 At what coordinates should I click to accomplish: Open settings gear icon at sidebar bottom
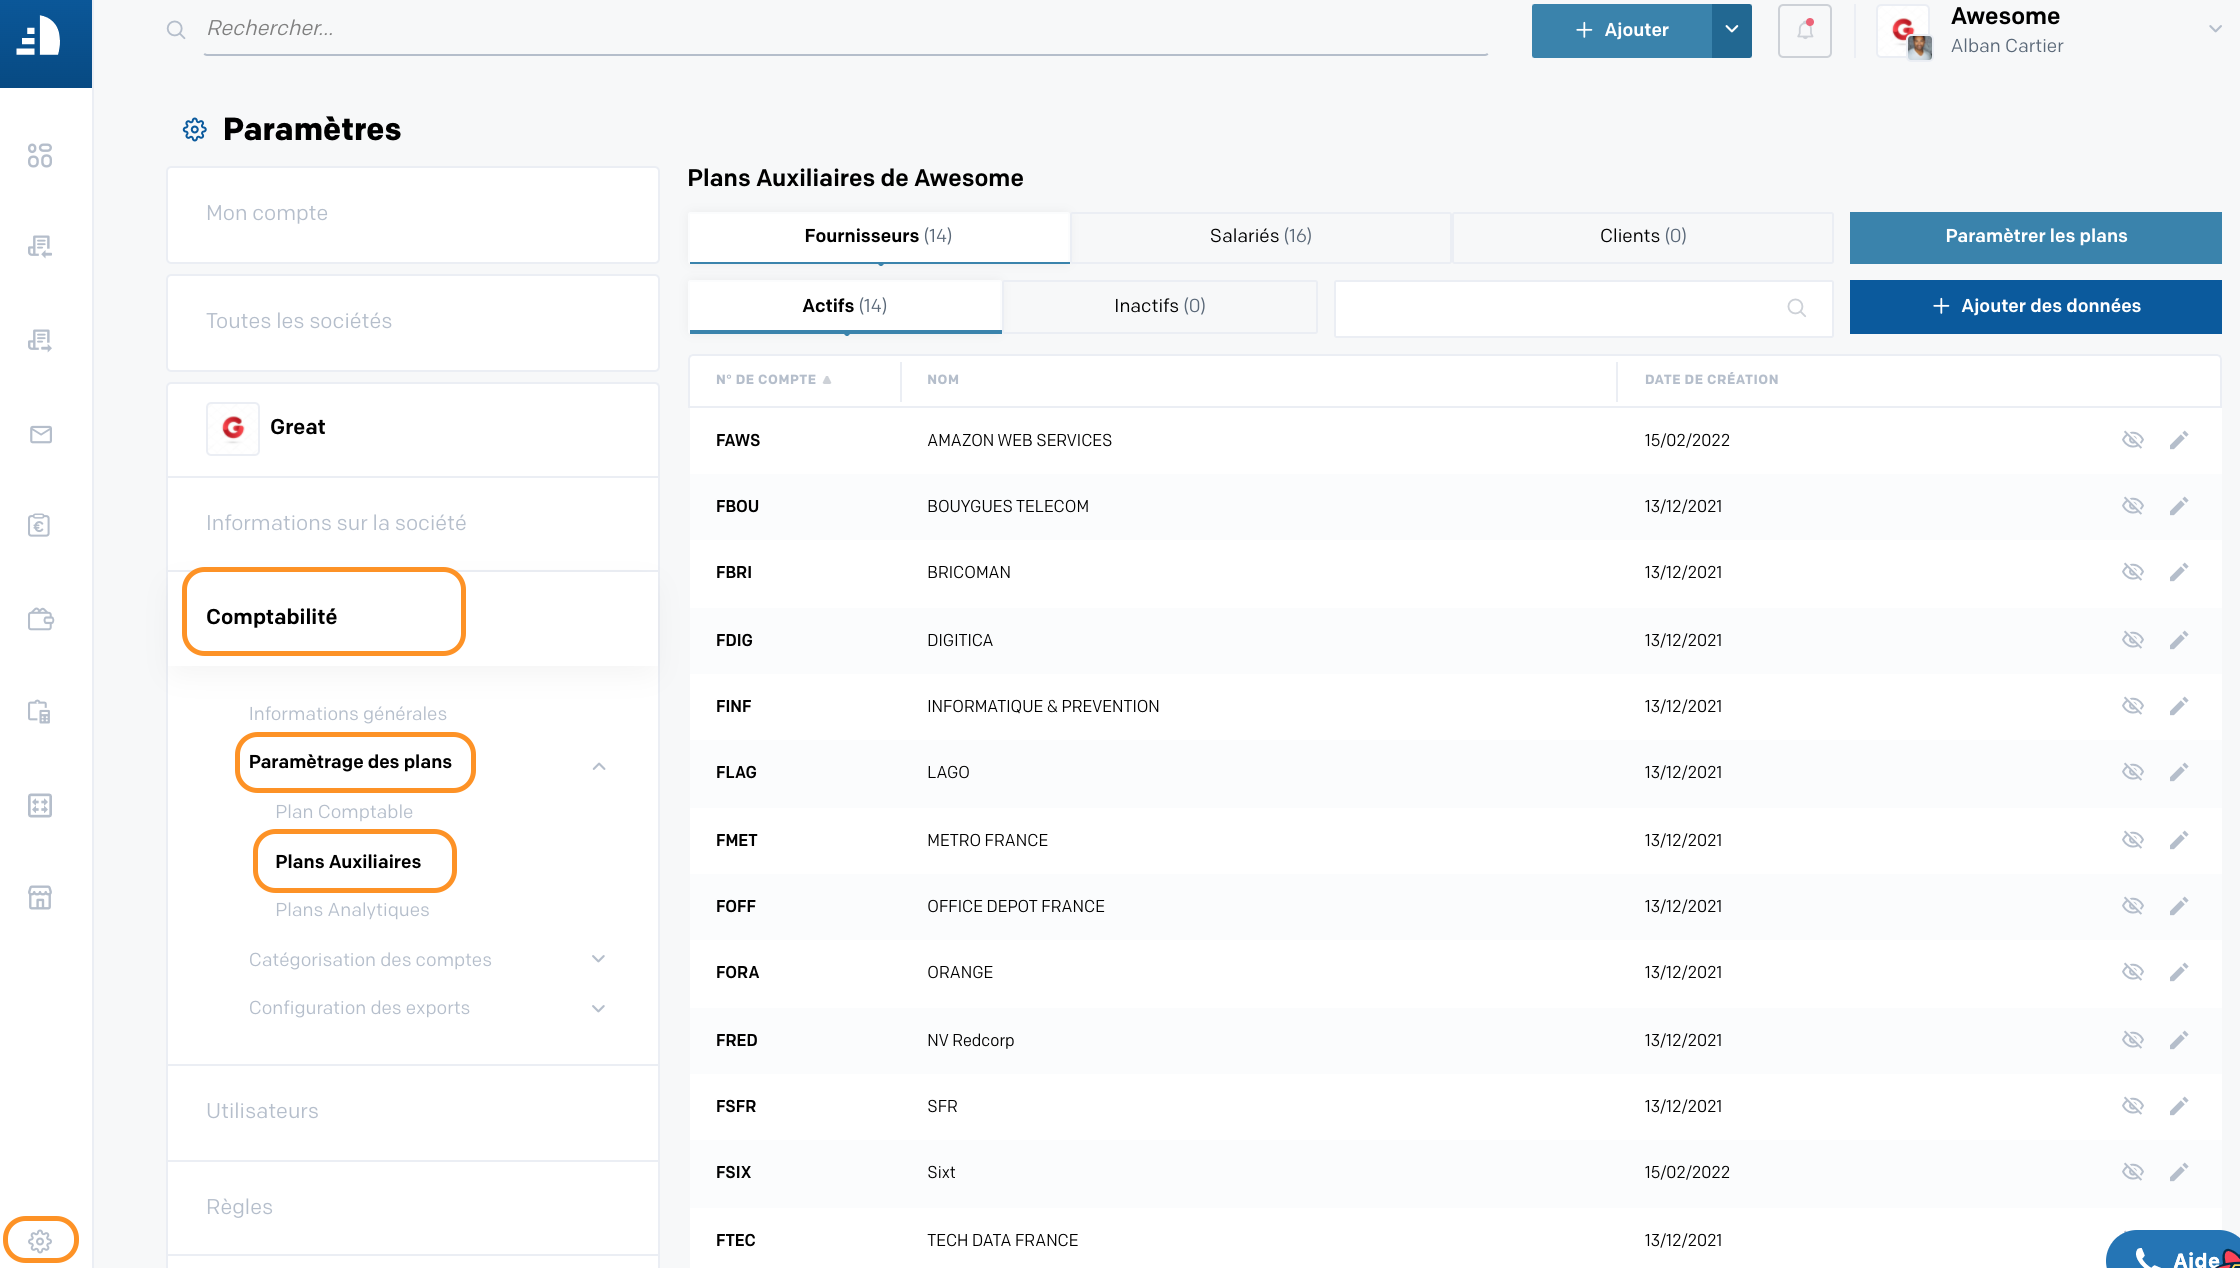40,1241
